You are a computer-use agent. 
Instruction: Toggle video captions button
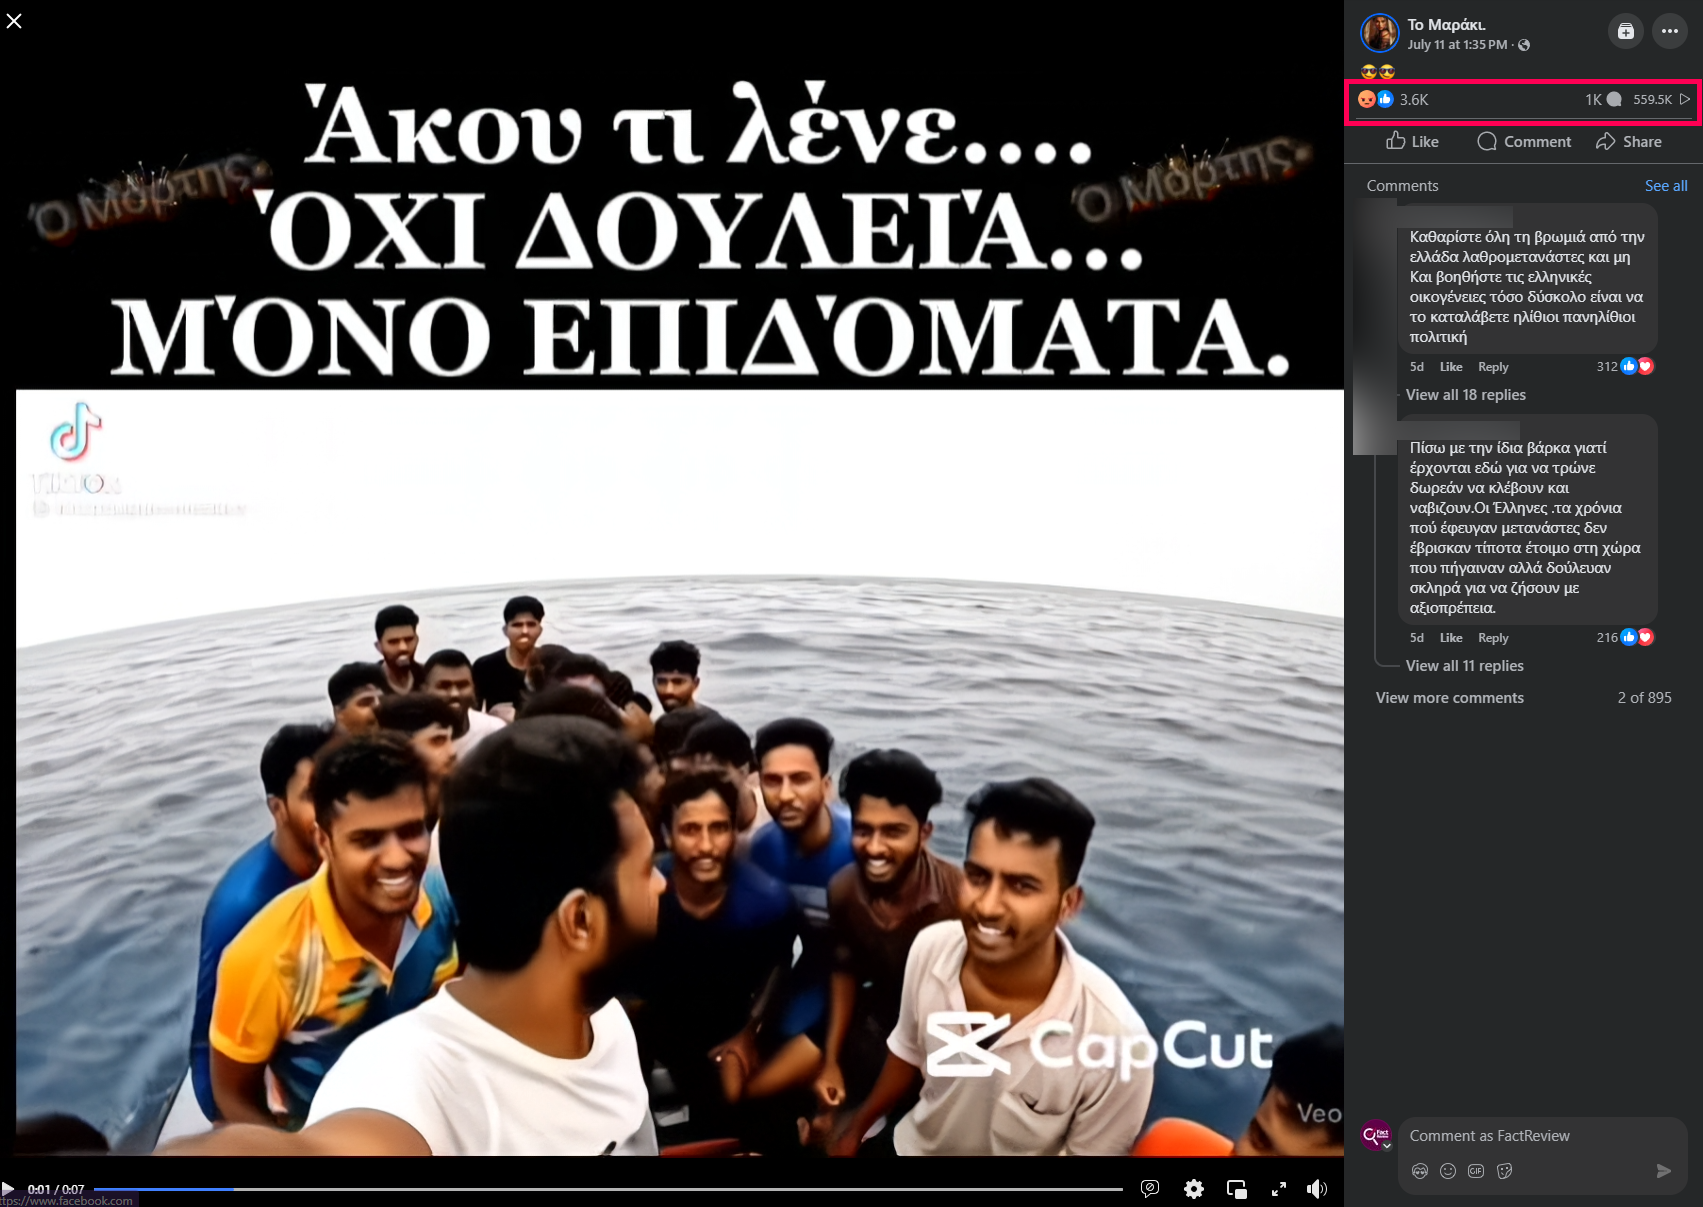1150,1189
